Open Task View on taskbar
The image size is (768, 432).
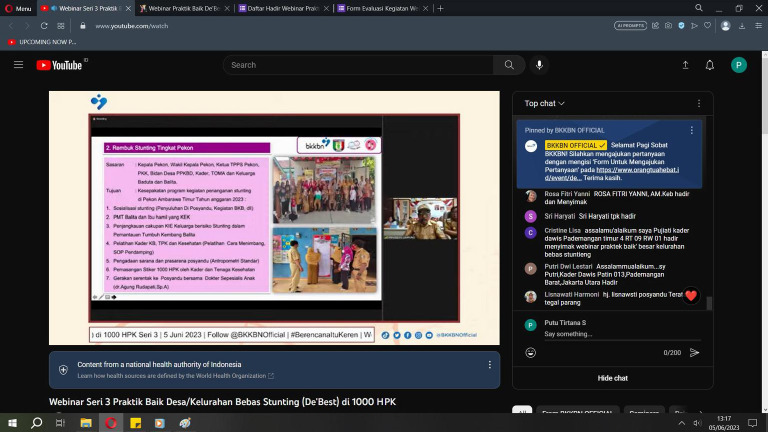[x=60, y=423]
